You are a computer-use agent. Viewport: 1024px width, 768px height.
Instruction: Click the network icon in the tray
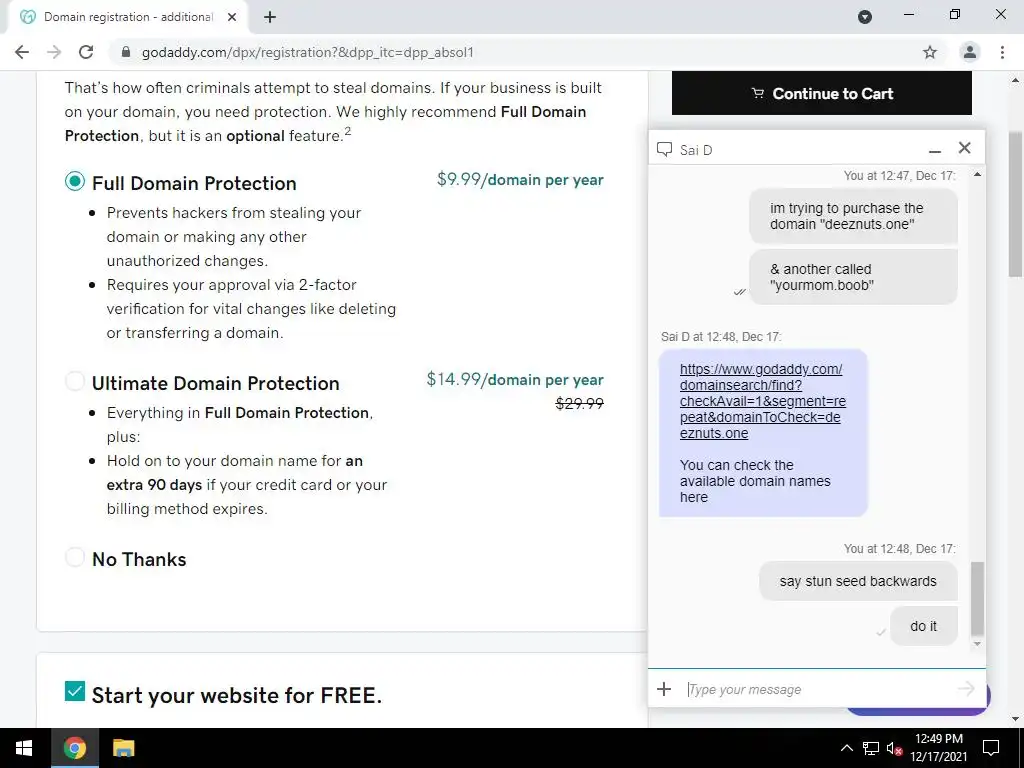pos(871,748)
